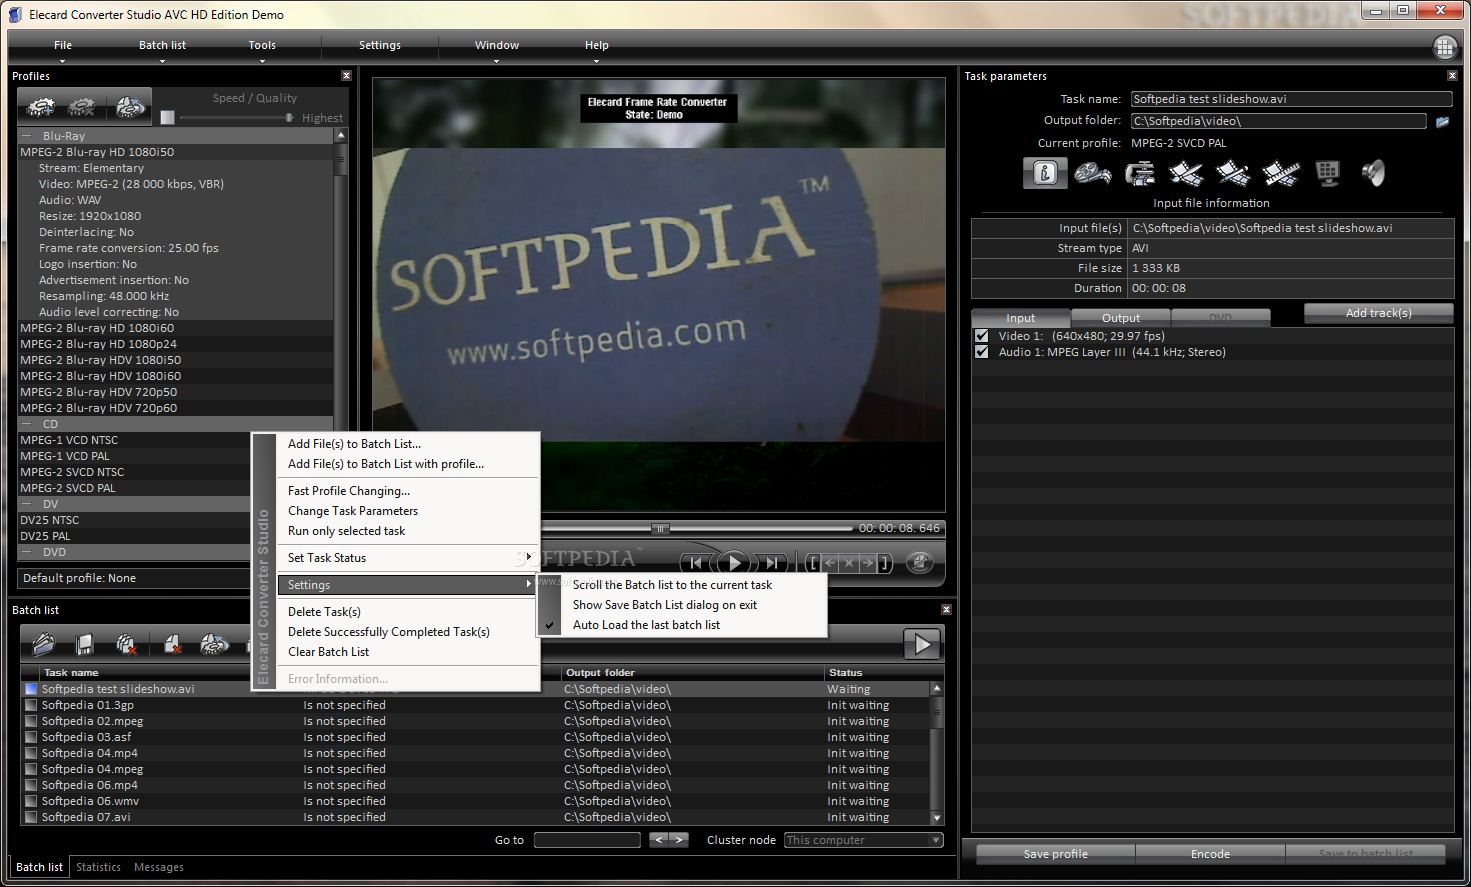Click the profile change icon in batch toolbar
Image resolution: width=1471 pixels, height=887 pixels.
(x=214, y=644)
